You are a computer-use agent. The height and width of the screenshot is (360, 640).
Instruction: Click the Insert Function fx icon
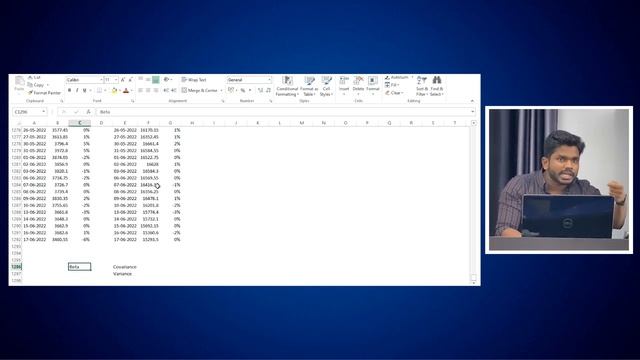[88, 112]
